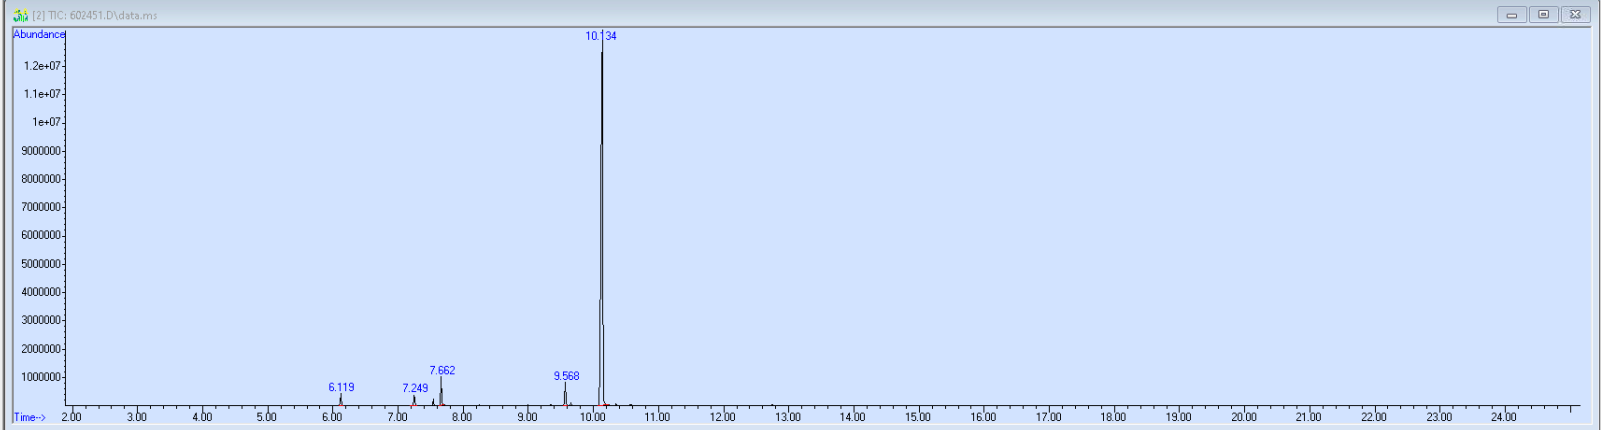This screenshot has height=430, width=1601.
Task: Click the 2.00 time axis value
Action: click(x=72, y=417)
